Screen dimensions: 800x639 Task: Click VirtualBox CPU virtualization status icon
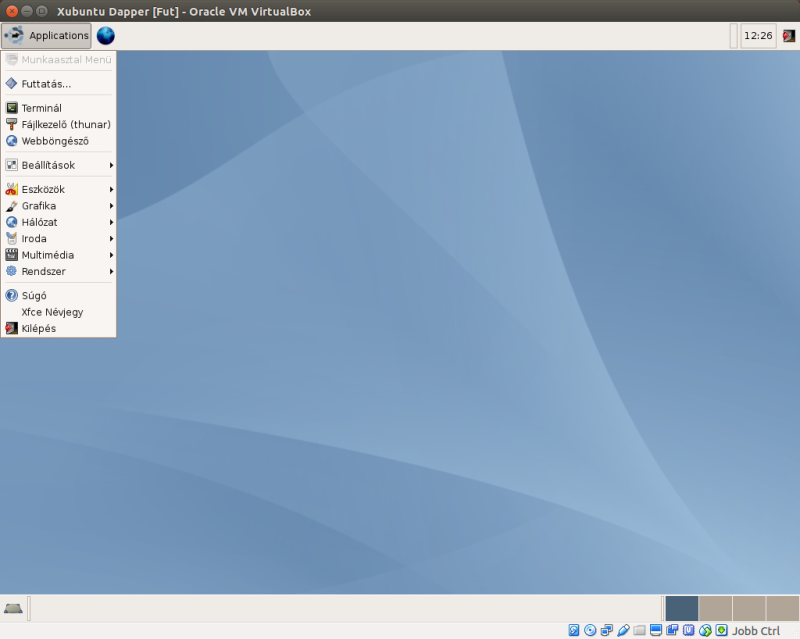[x=688, y=630]
